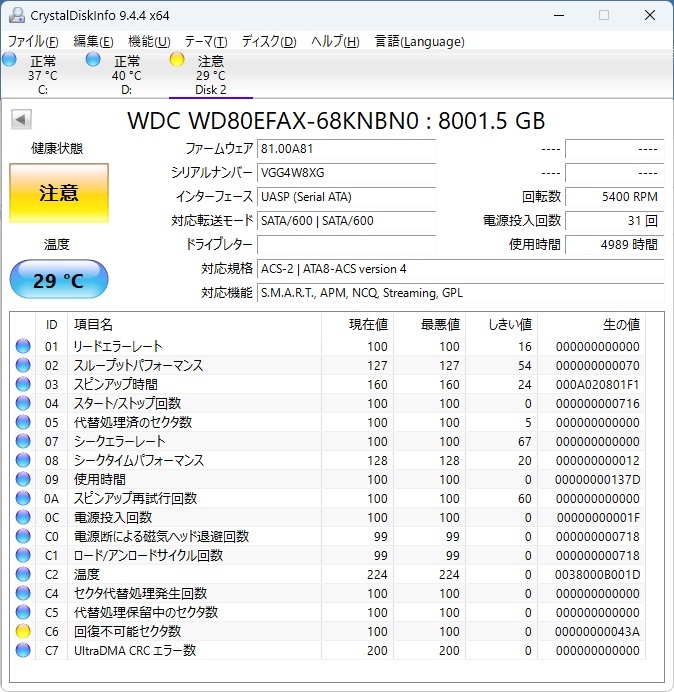
Task: Go to previous disk with left arrow
Action: 21,119
